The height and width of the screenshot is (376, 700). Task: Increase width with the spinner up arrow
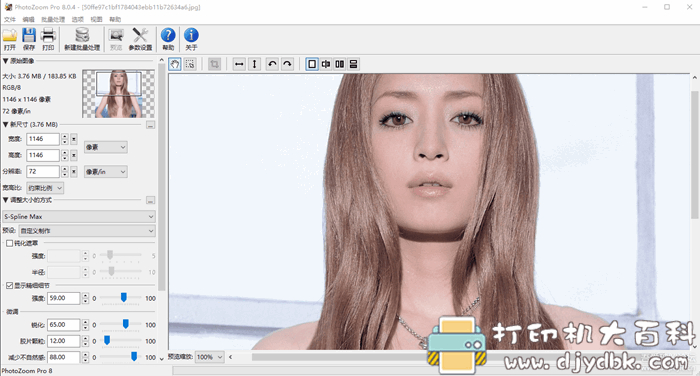point(65,136)
